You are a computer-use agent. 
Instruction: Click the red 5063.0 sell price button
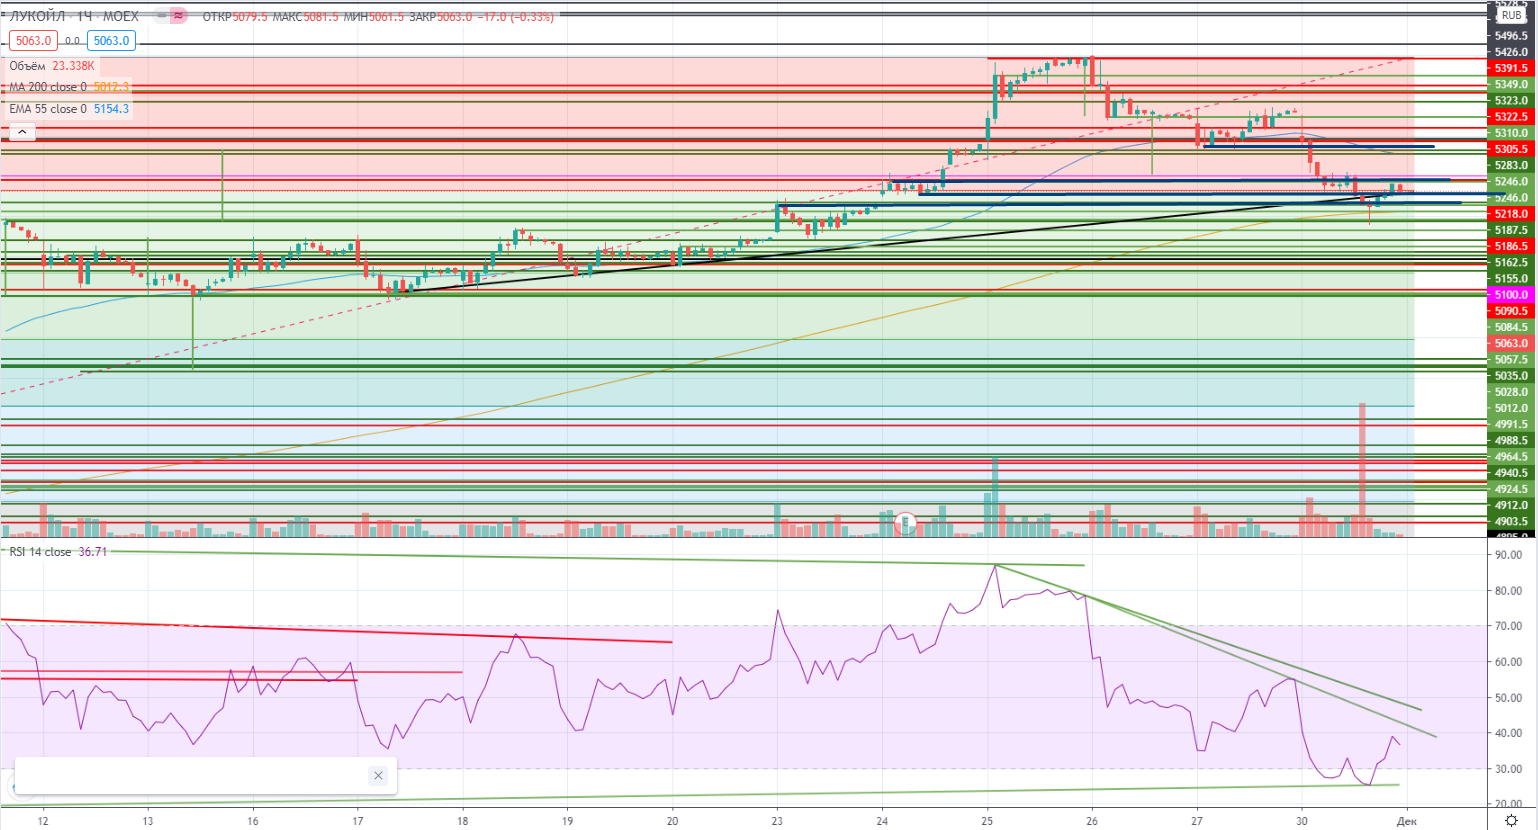33,41
